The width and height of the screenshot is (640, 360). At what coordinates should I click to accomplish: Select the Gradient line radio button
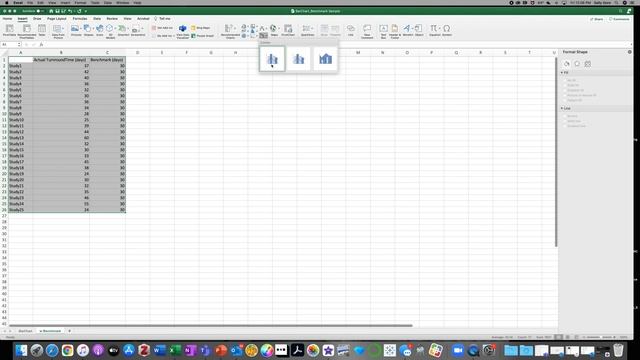[565, 126]
